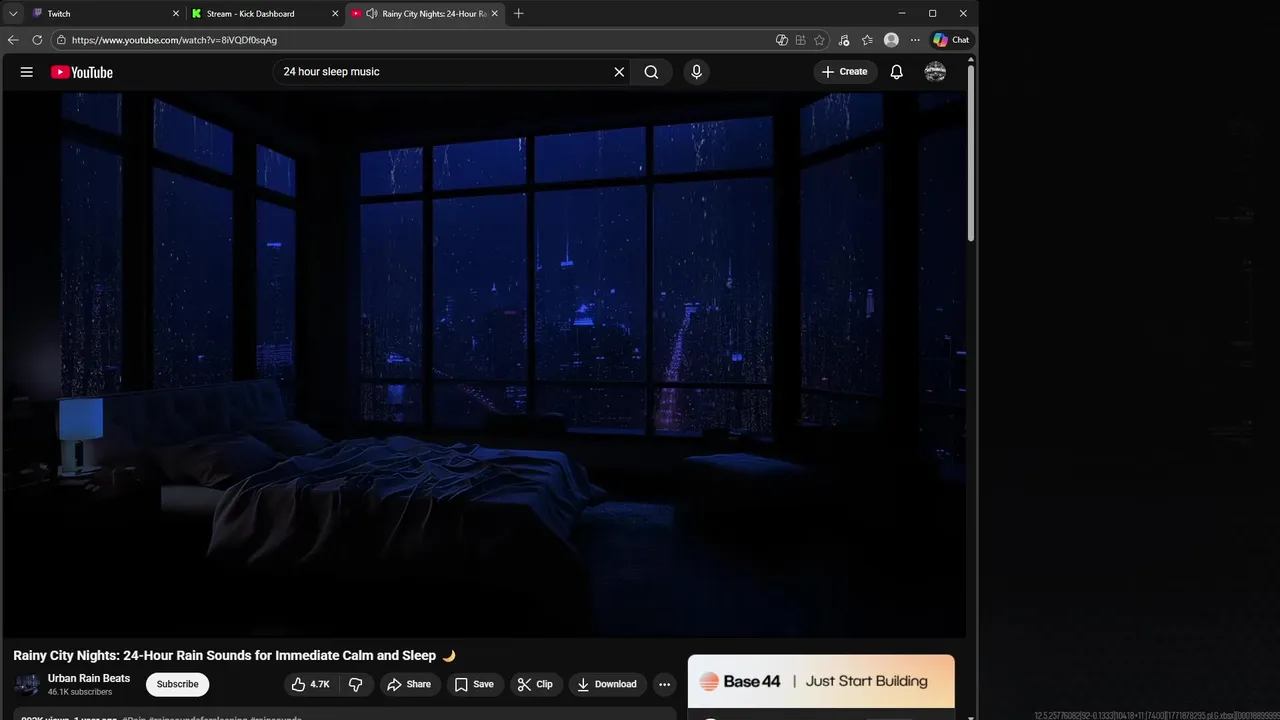The width and height of the screenshot is (1280, 720).
Task: Open the music/media icon in address toolbar
Action: tap(844, 40)
